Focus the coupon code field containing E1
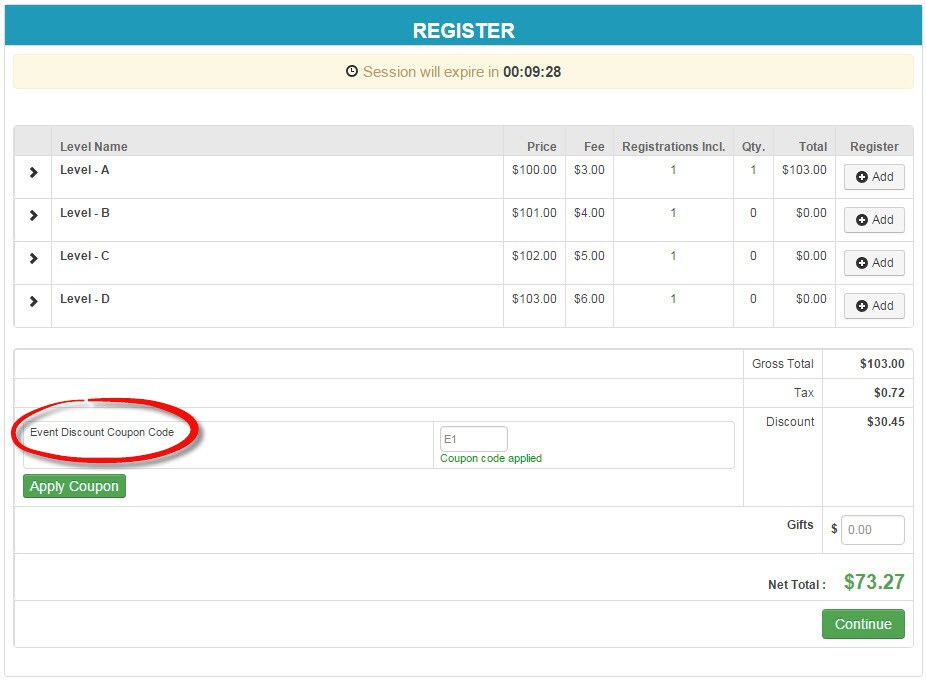This screenshot has width=926, height=680. 474,439
